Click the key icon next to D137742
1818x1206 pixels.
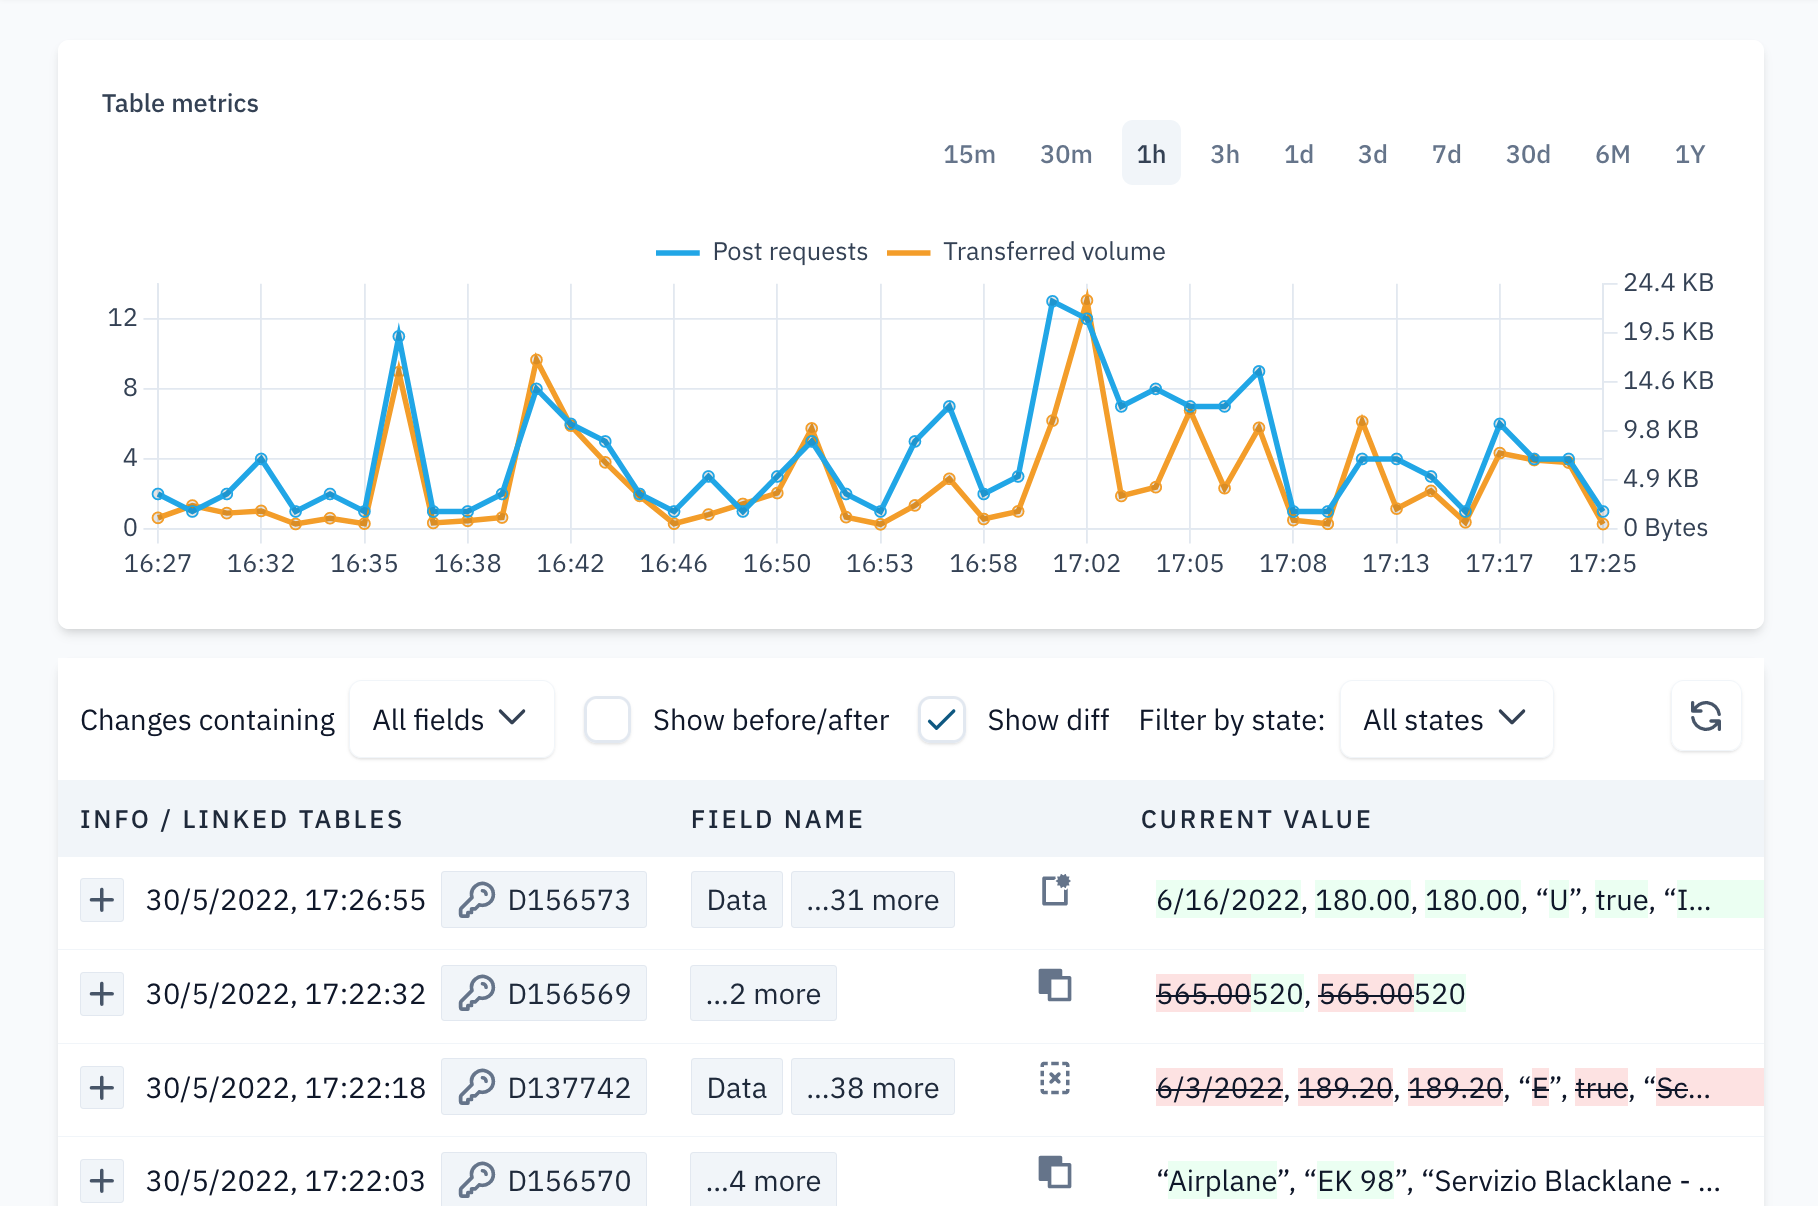pos(479,1086)
